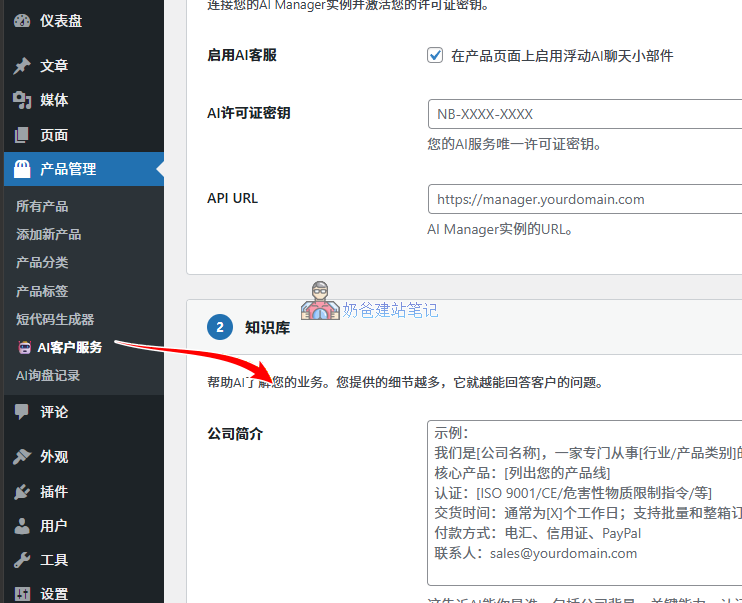Click the AI Manager实例的URL help text

pos(500,230)
